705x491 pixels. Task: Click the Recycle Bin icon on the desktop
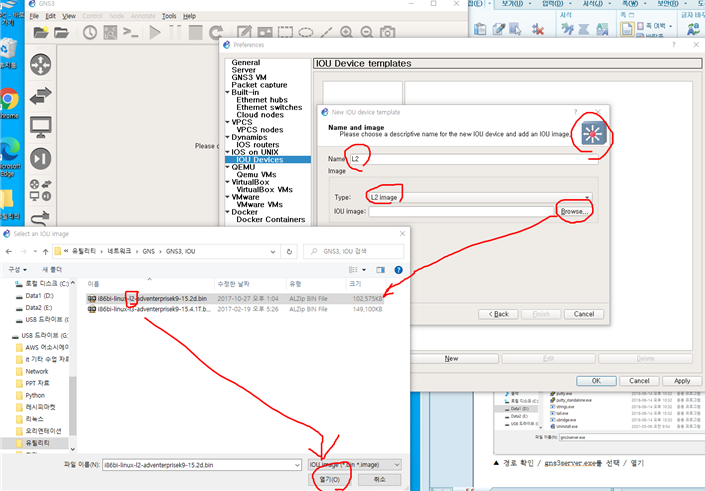(x=8, y=49)
